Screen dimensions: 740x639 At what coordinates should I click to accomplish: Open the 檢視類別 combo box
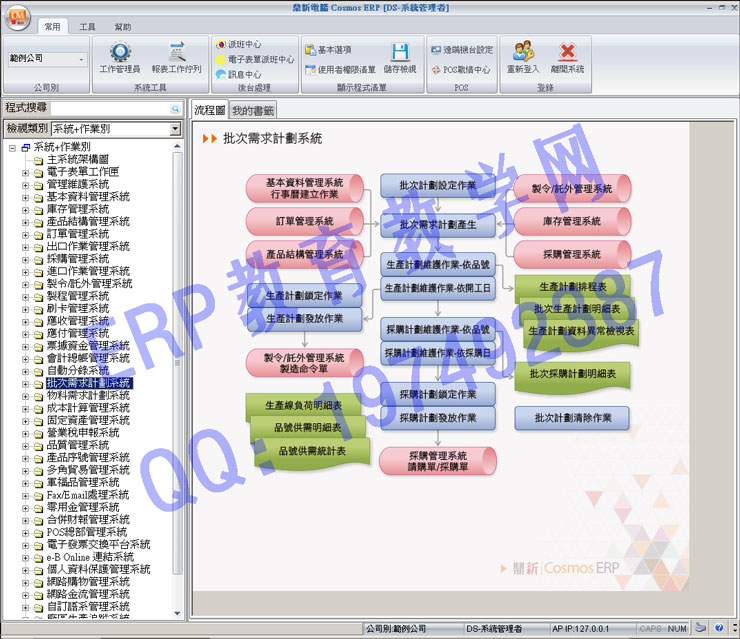pyautogui.click(x=175, y=128)
